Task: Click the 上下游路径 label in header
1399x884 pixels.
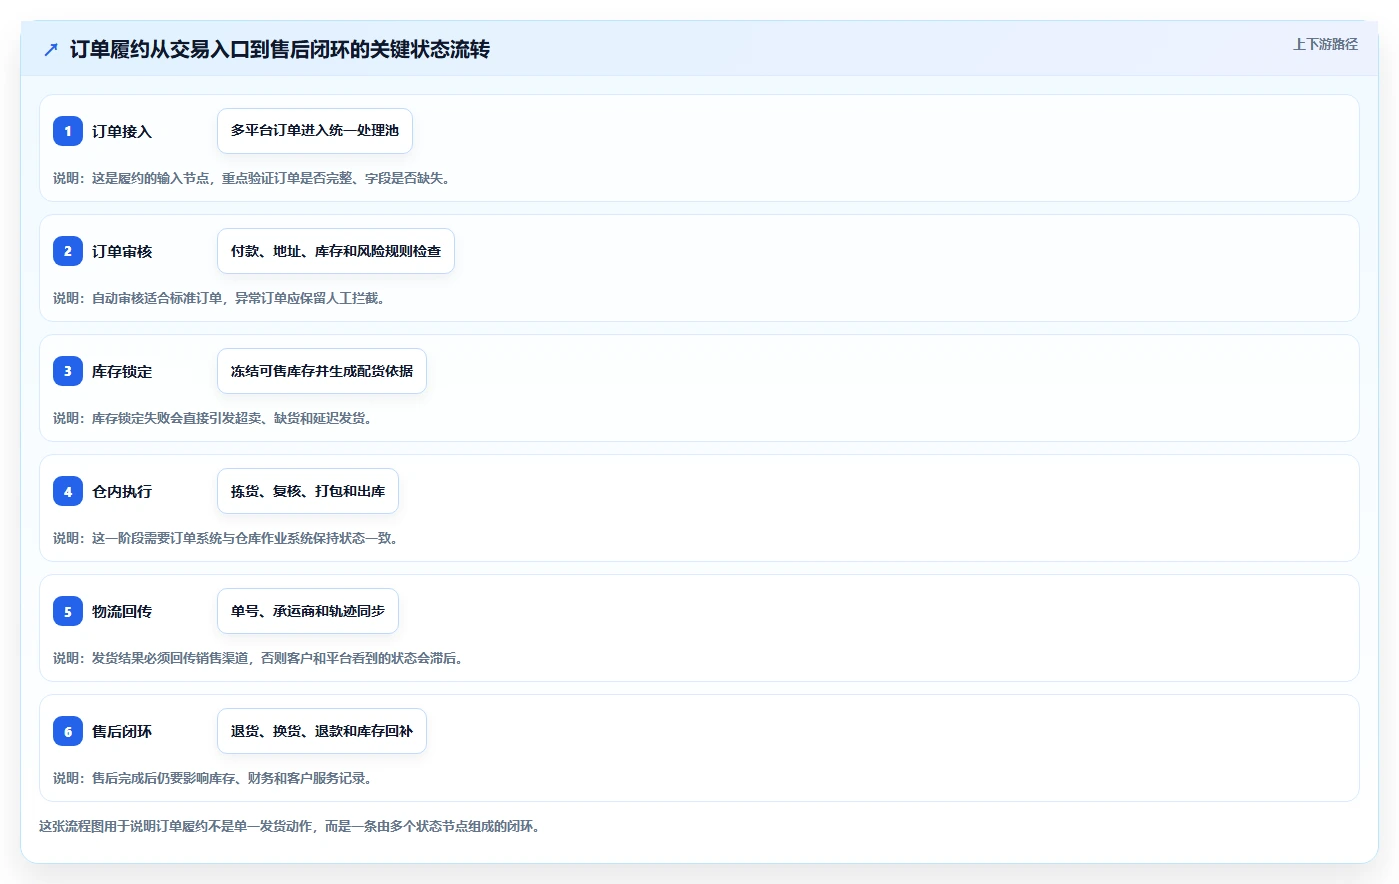Action: [1325, 44]
